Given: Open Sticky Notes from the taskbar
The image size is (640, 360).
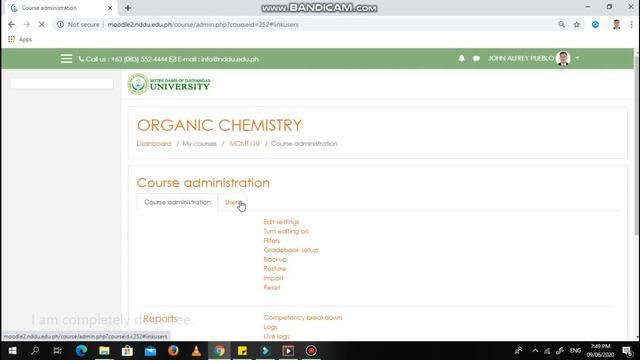Looking at the screenshot, I should 242,351.
